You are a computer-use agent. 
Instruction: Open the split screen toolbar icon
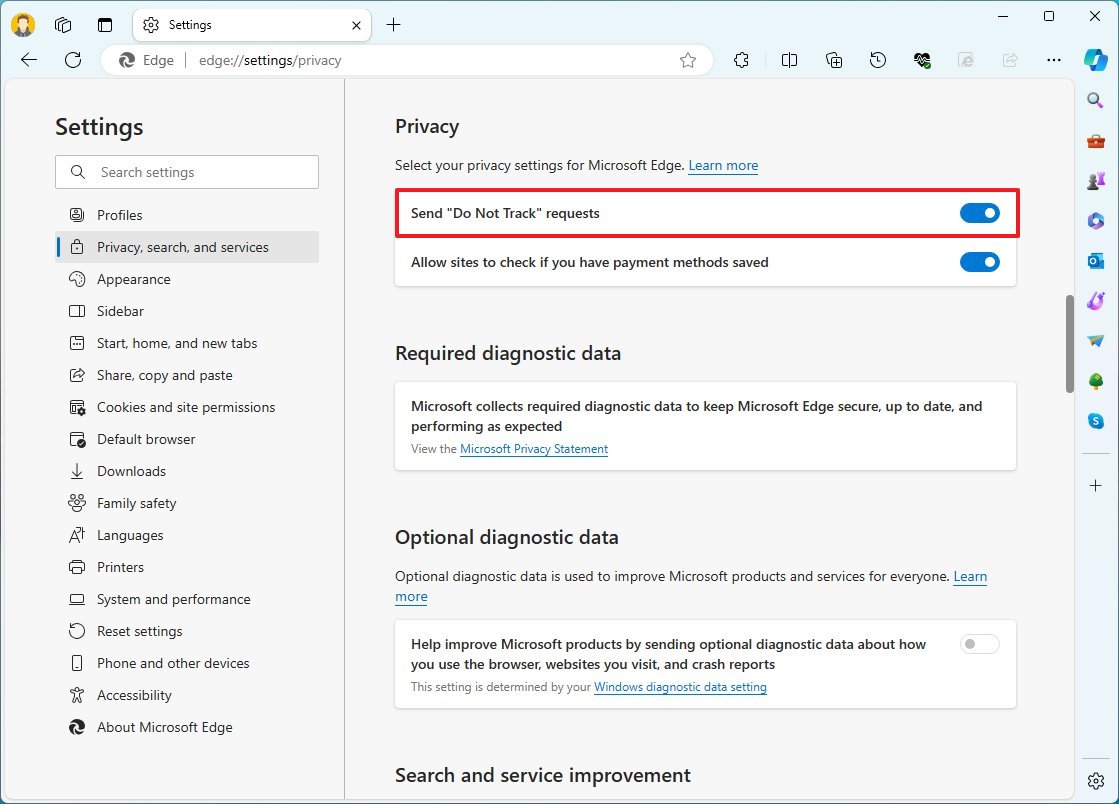[x=789, y=60]
